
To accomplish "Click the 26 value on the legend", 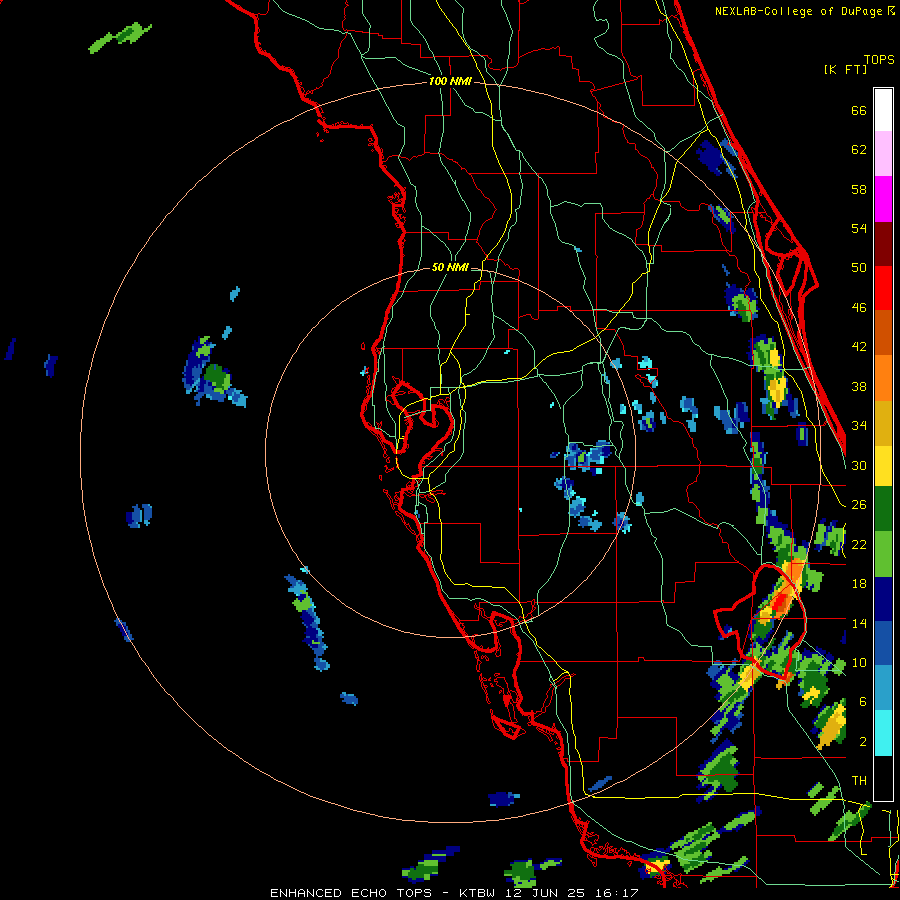I will pyautogui.click(x=859, y=505).
